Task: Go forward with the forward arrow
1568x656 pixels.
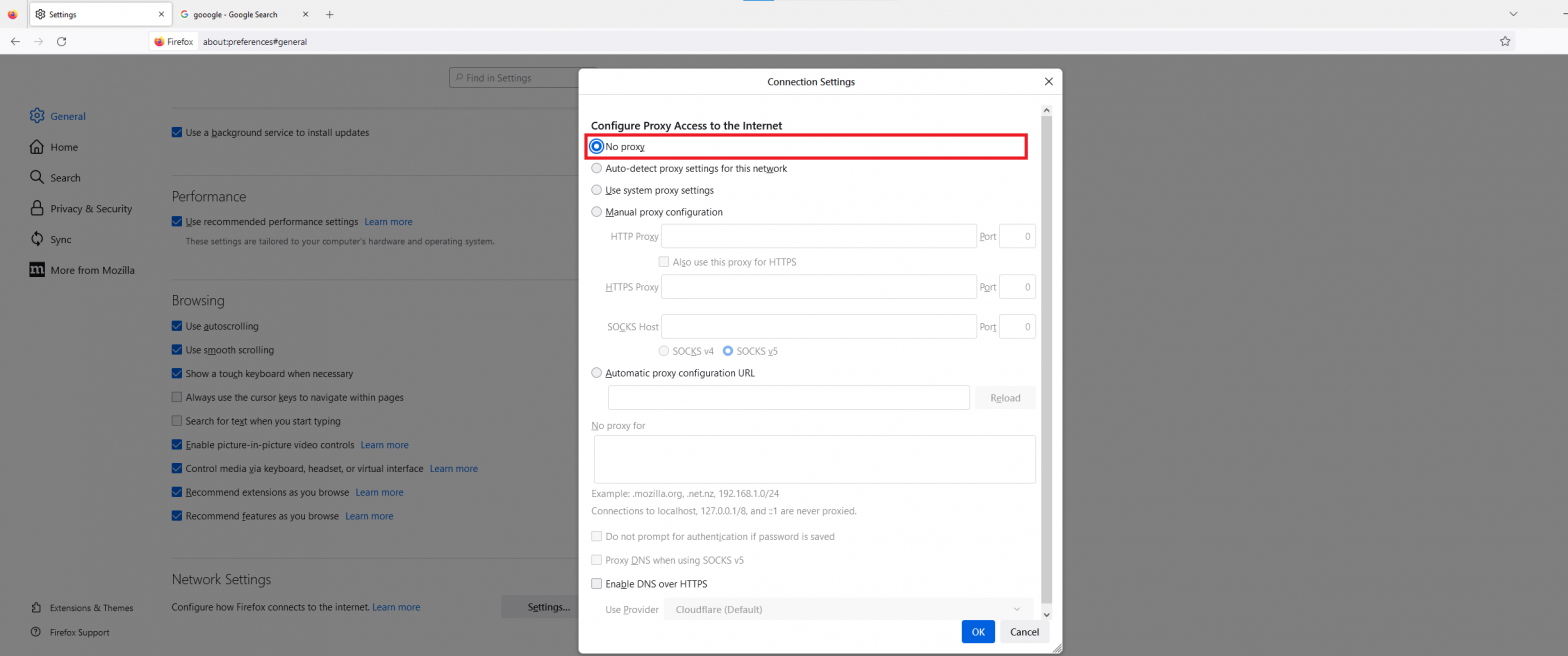Action: [38, 41]
